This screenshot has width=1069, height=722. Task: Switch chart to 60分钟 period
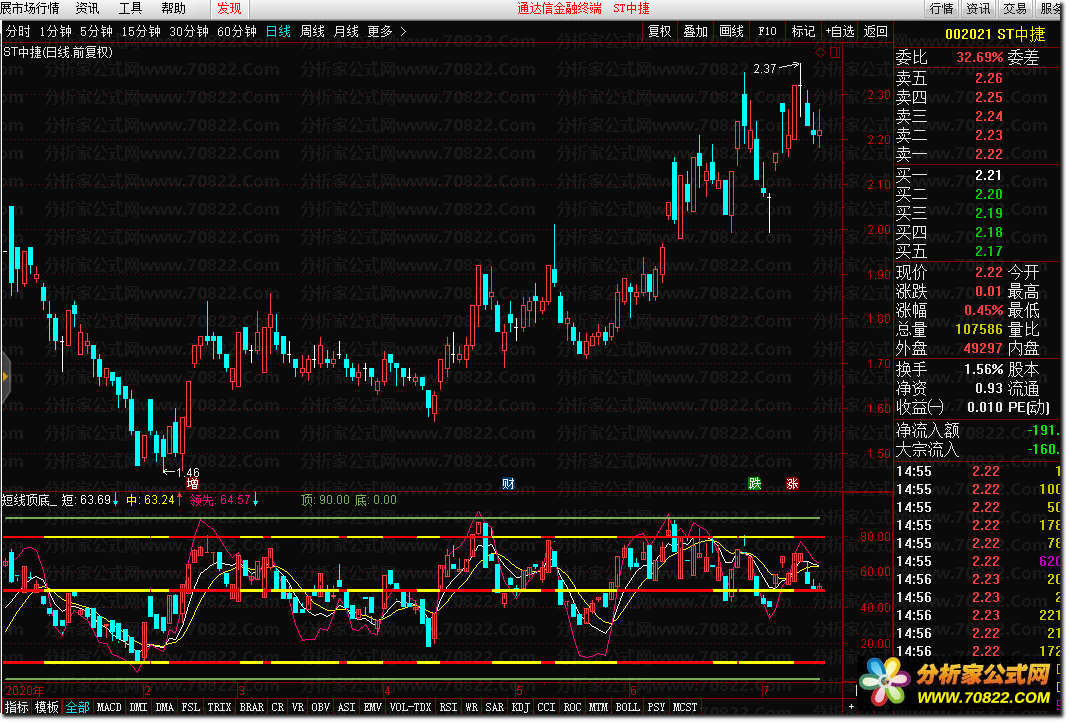(x=237, y=31)
